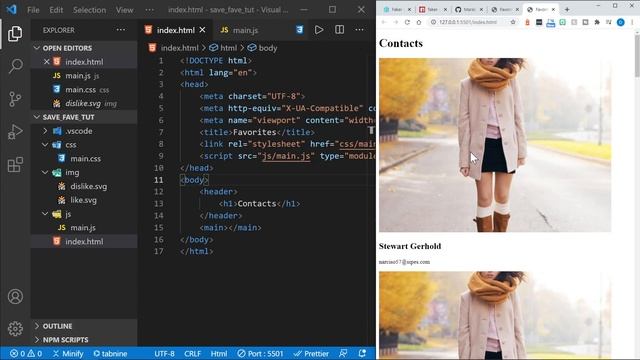Screen dimensions: 640x360
Task: Click the CSS icon in the editor toolbar
Action: pyautogui.click(x=300, y=30)
